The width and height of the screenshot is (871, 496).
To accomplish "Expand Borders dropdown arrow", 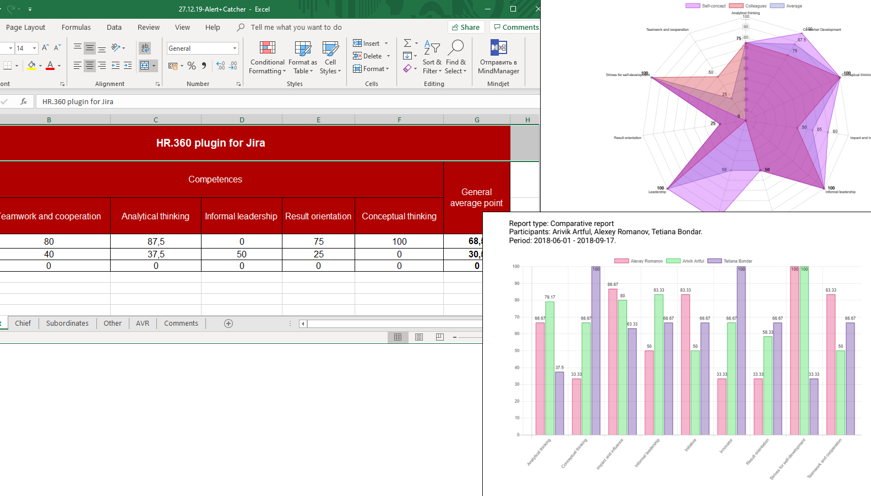I will click(x=17, y=66).
